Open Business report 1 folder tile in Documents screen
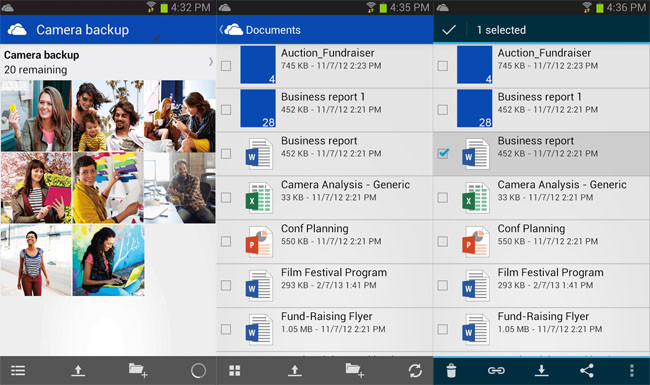The height and width of the screenshot is (385, 650). 258,109
